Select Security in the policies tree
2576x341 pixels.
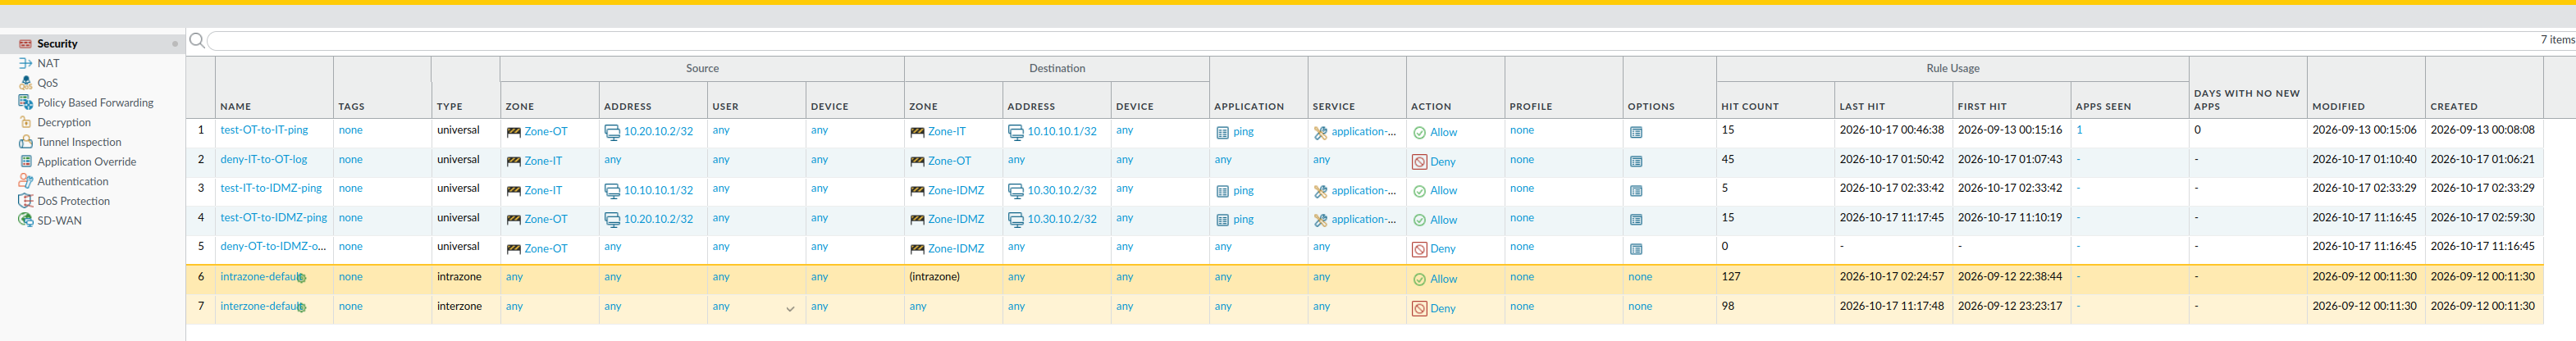pos(57,44)
